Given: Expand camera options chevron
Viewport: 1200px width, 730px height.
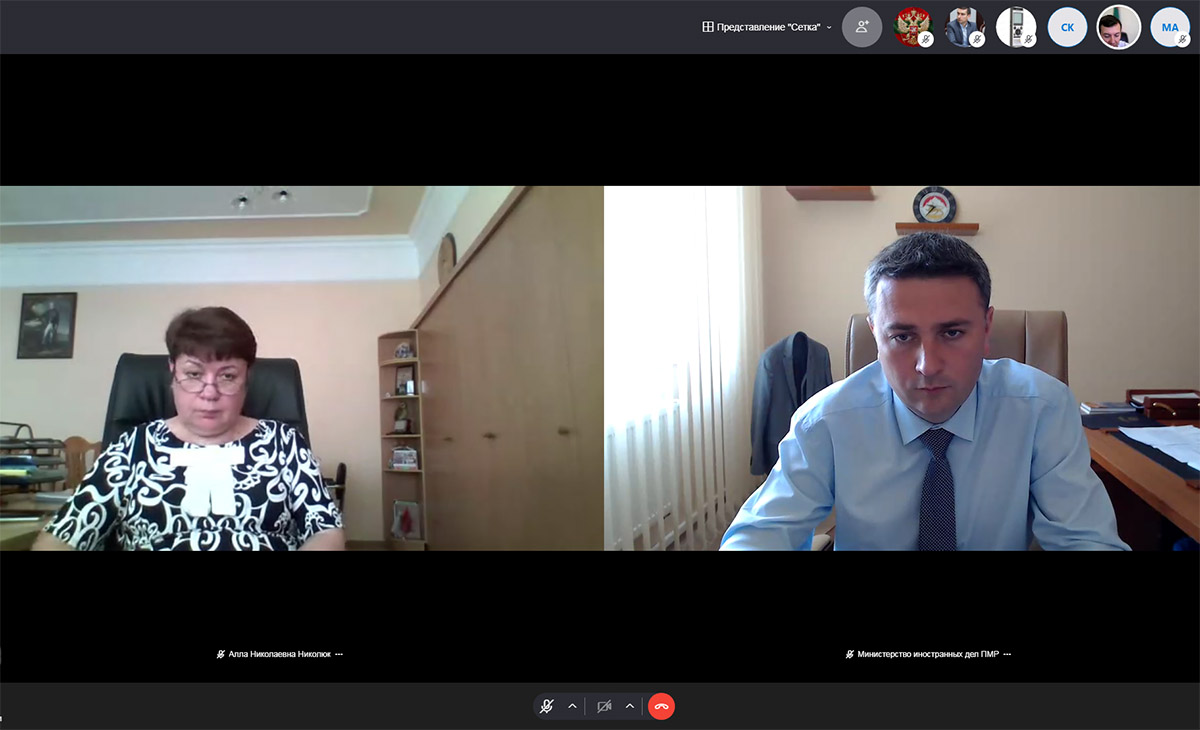Looking at the screenshot, I should pos(630,706).
